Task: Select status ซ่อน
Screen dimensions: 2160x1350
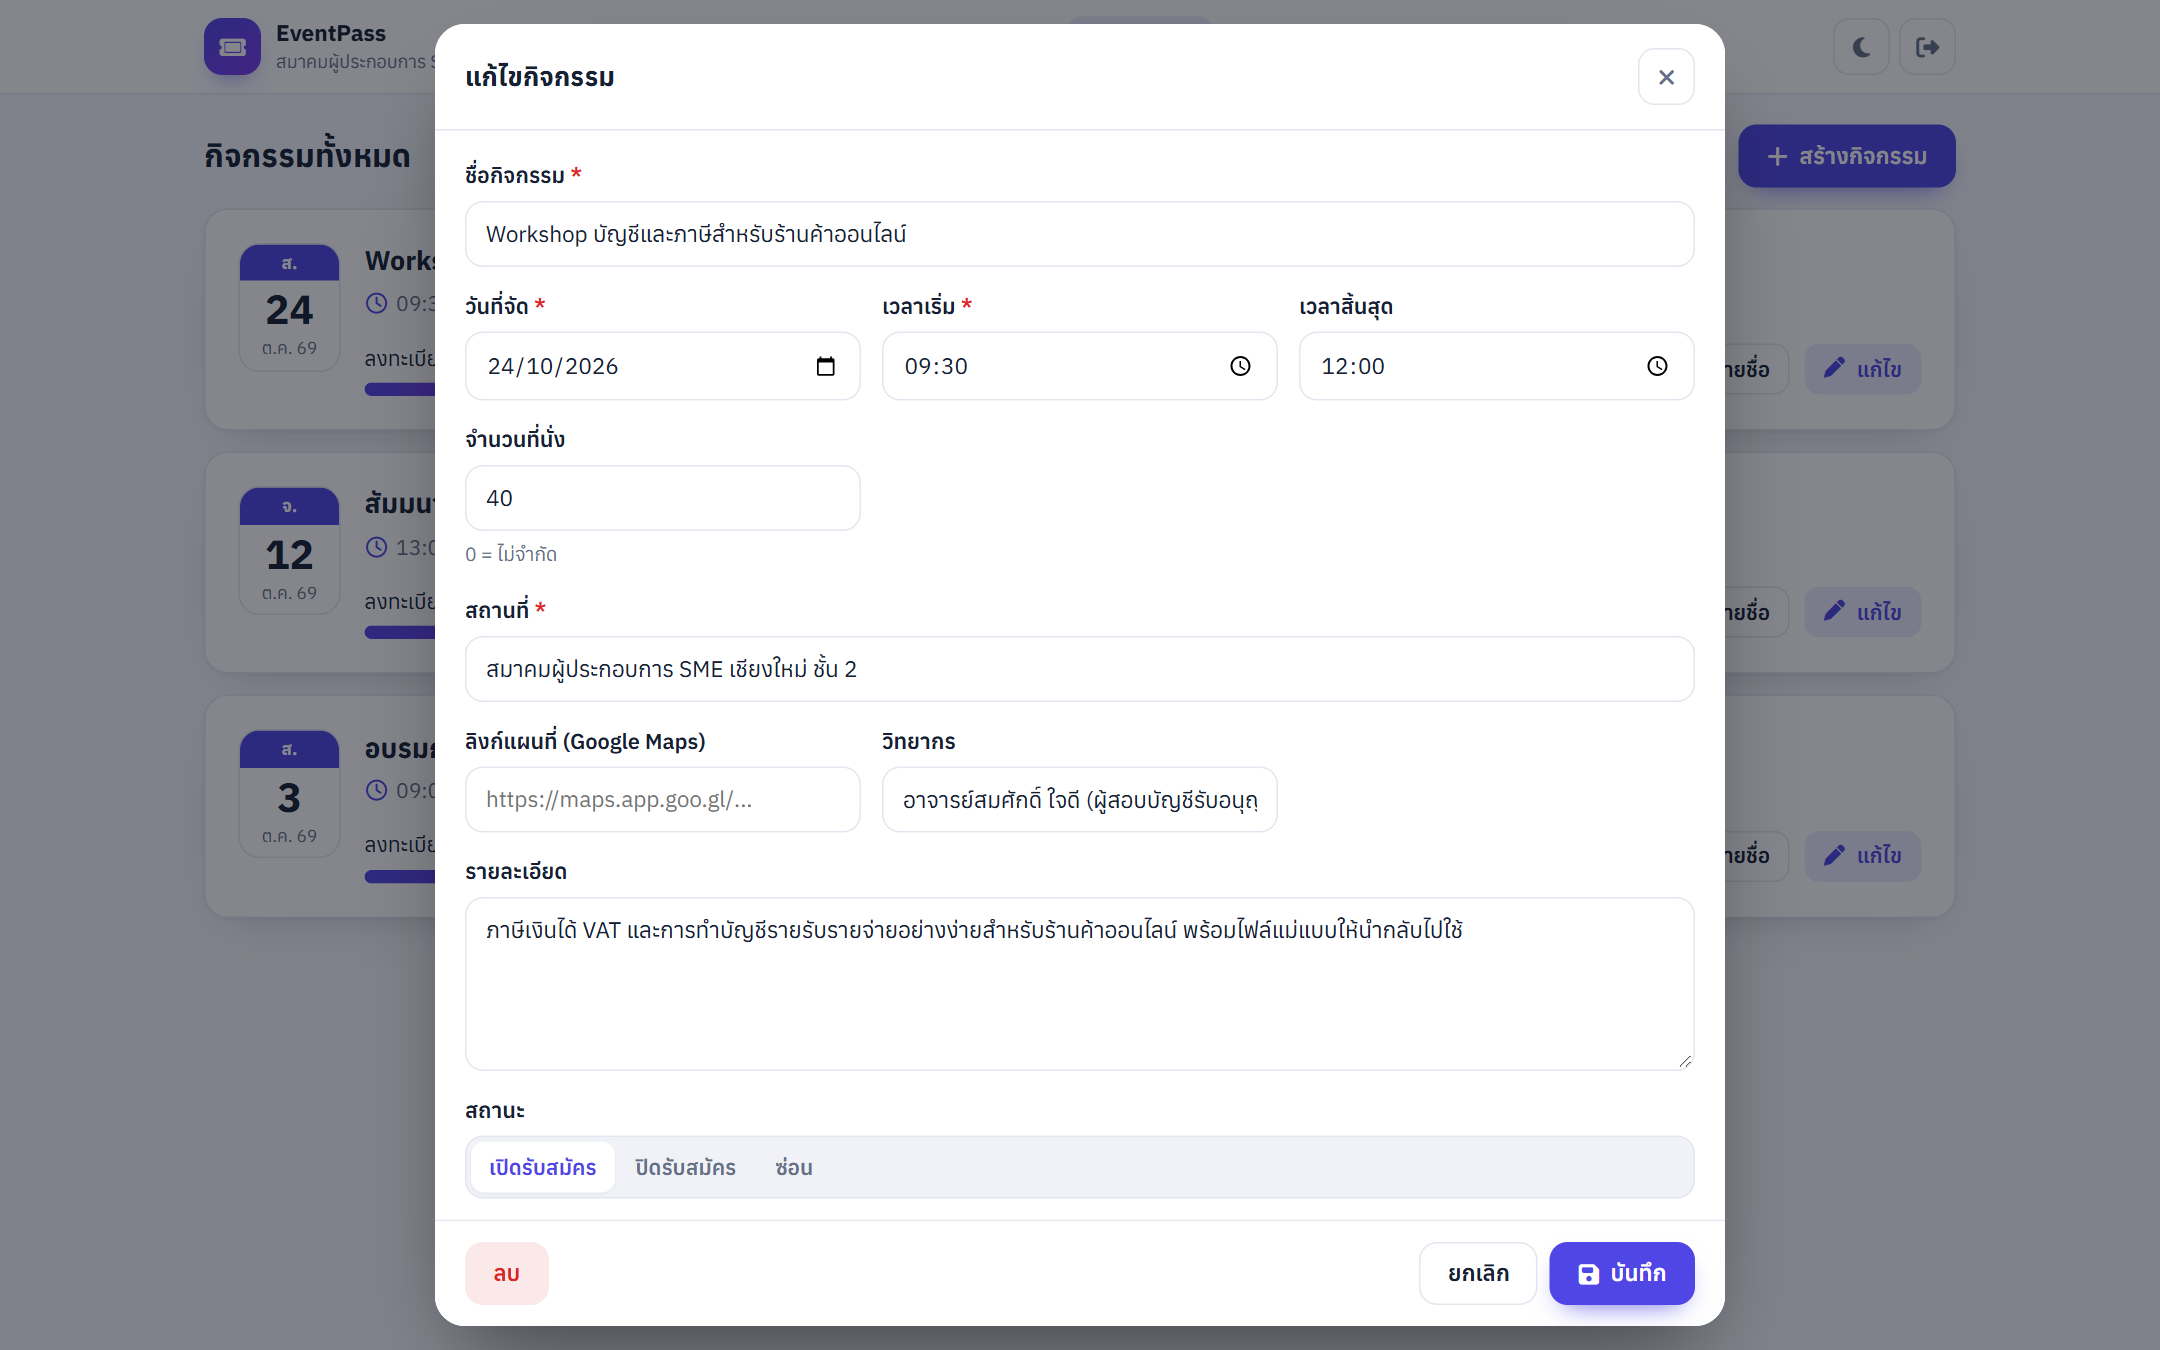Action: click(x=794, y=1167)
